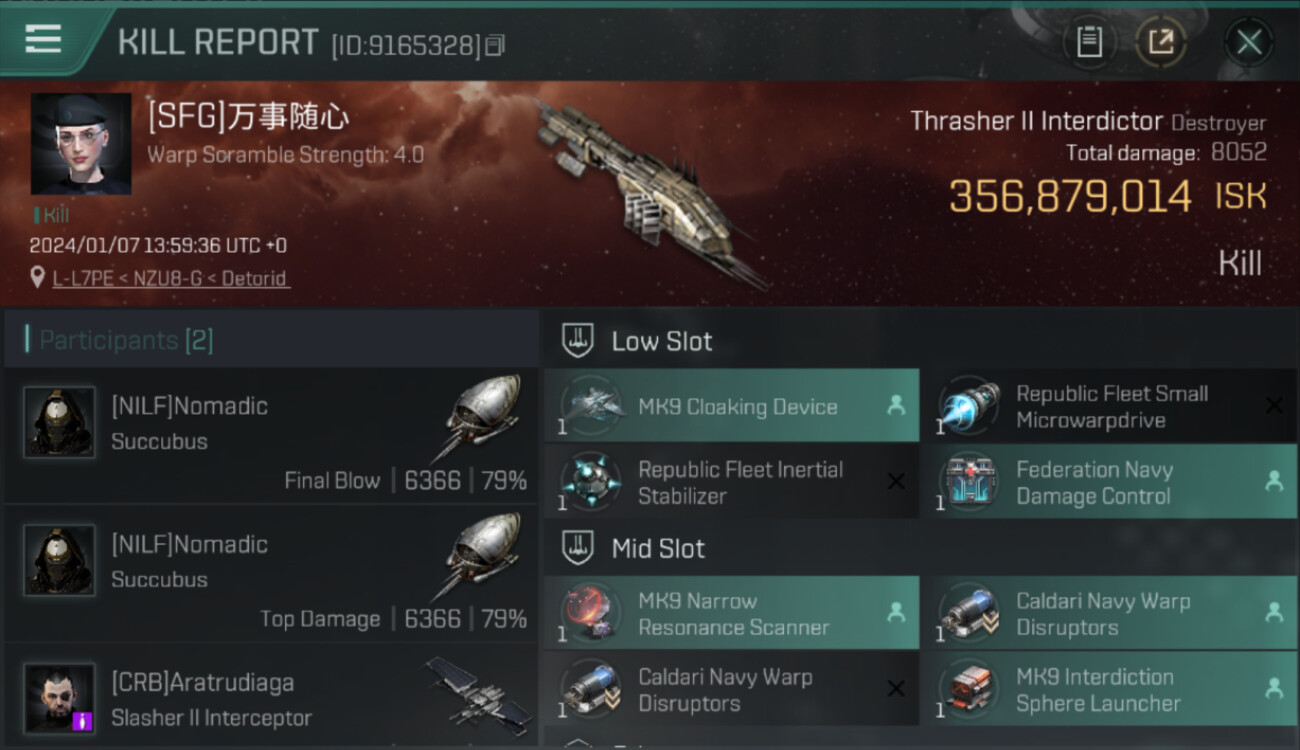The width and height of the screenshot is (1300, 750).
Task: Tap the person marker on MK9 Narrow Resonance Scanner
Action: click(896, 613)
